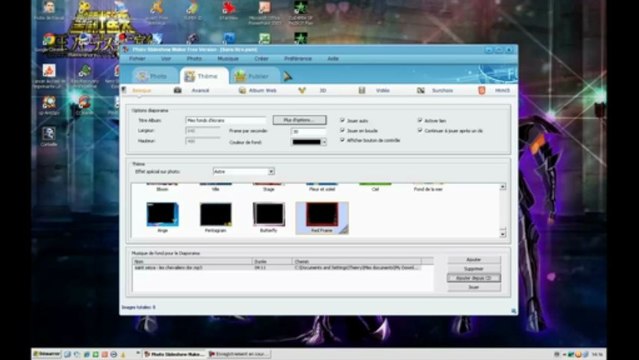Open the Musique menu
The width and height of the screenshot is (639, 360).
click(228, 59)
